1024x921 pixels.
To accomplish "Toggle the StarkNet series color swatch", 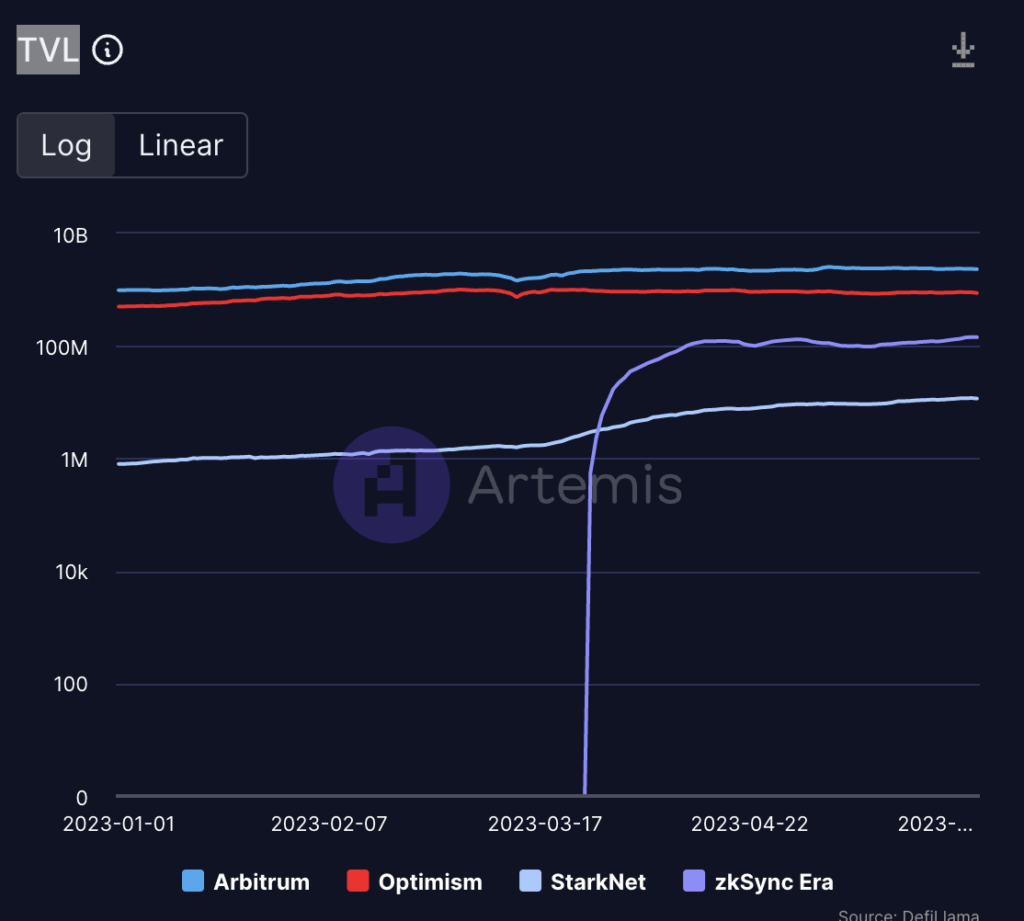I will [x=530, y=881].
